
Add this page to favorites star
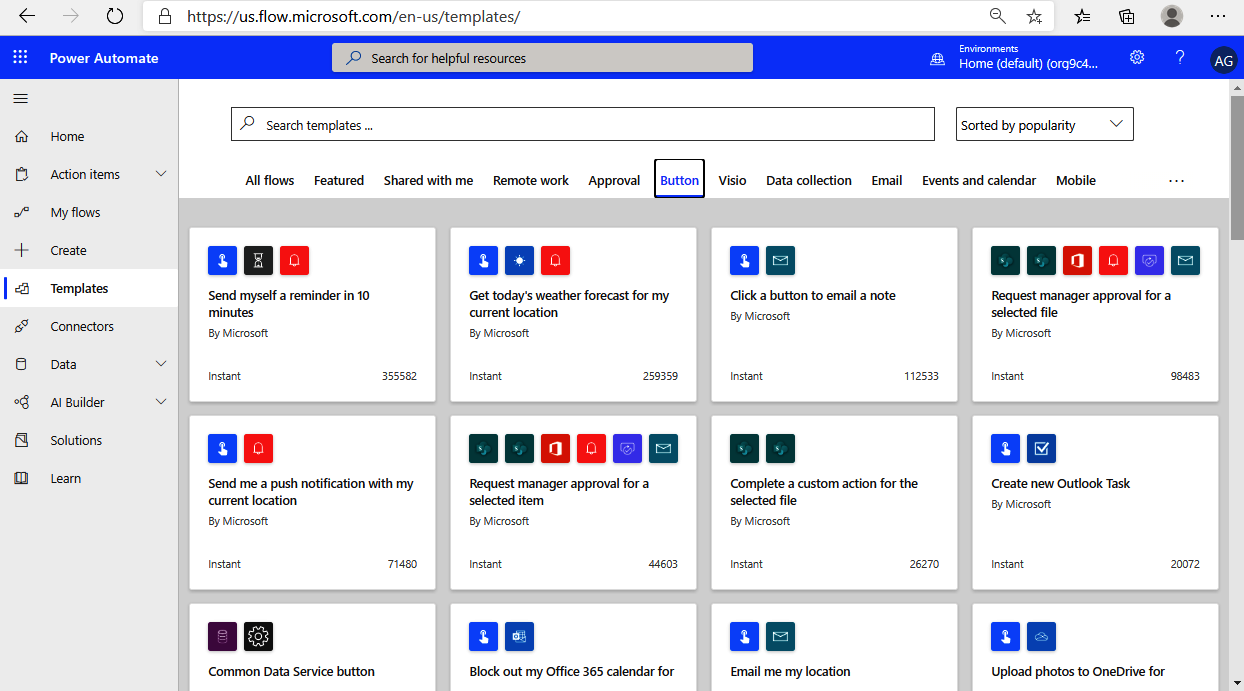pos(1034,16)
